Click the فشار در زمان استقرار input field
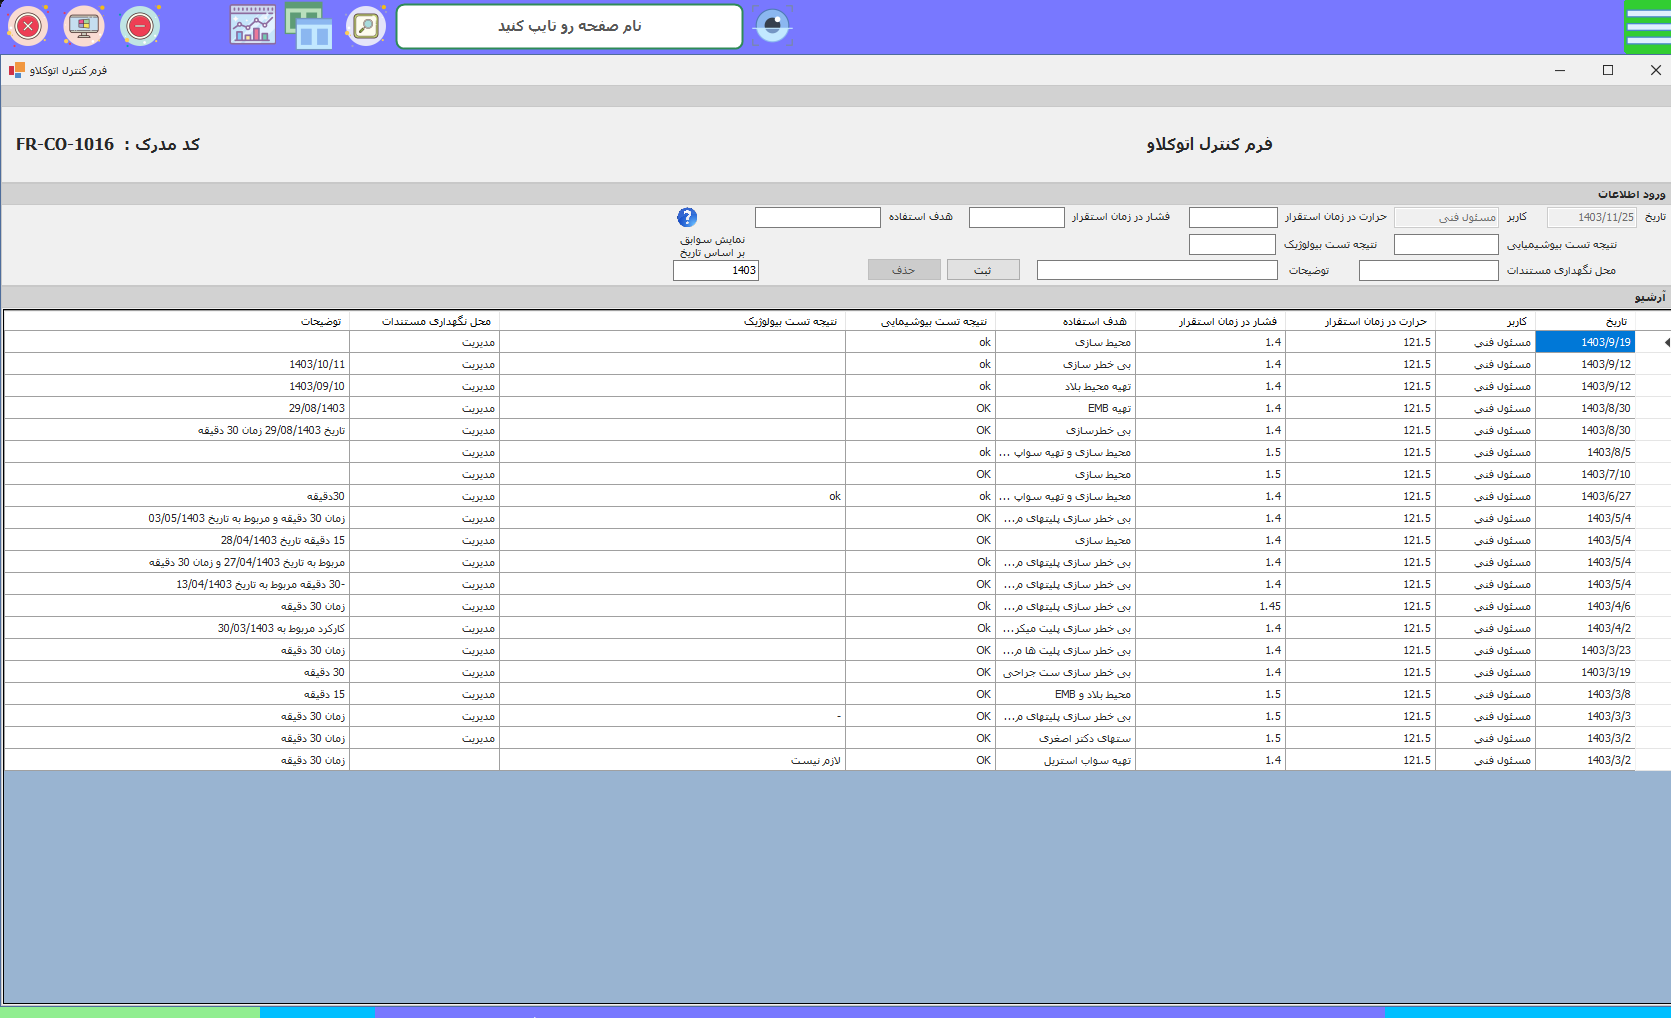Screen dimensions: 1671x1018 (x=1016, y=217)
